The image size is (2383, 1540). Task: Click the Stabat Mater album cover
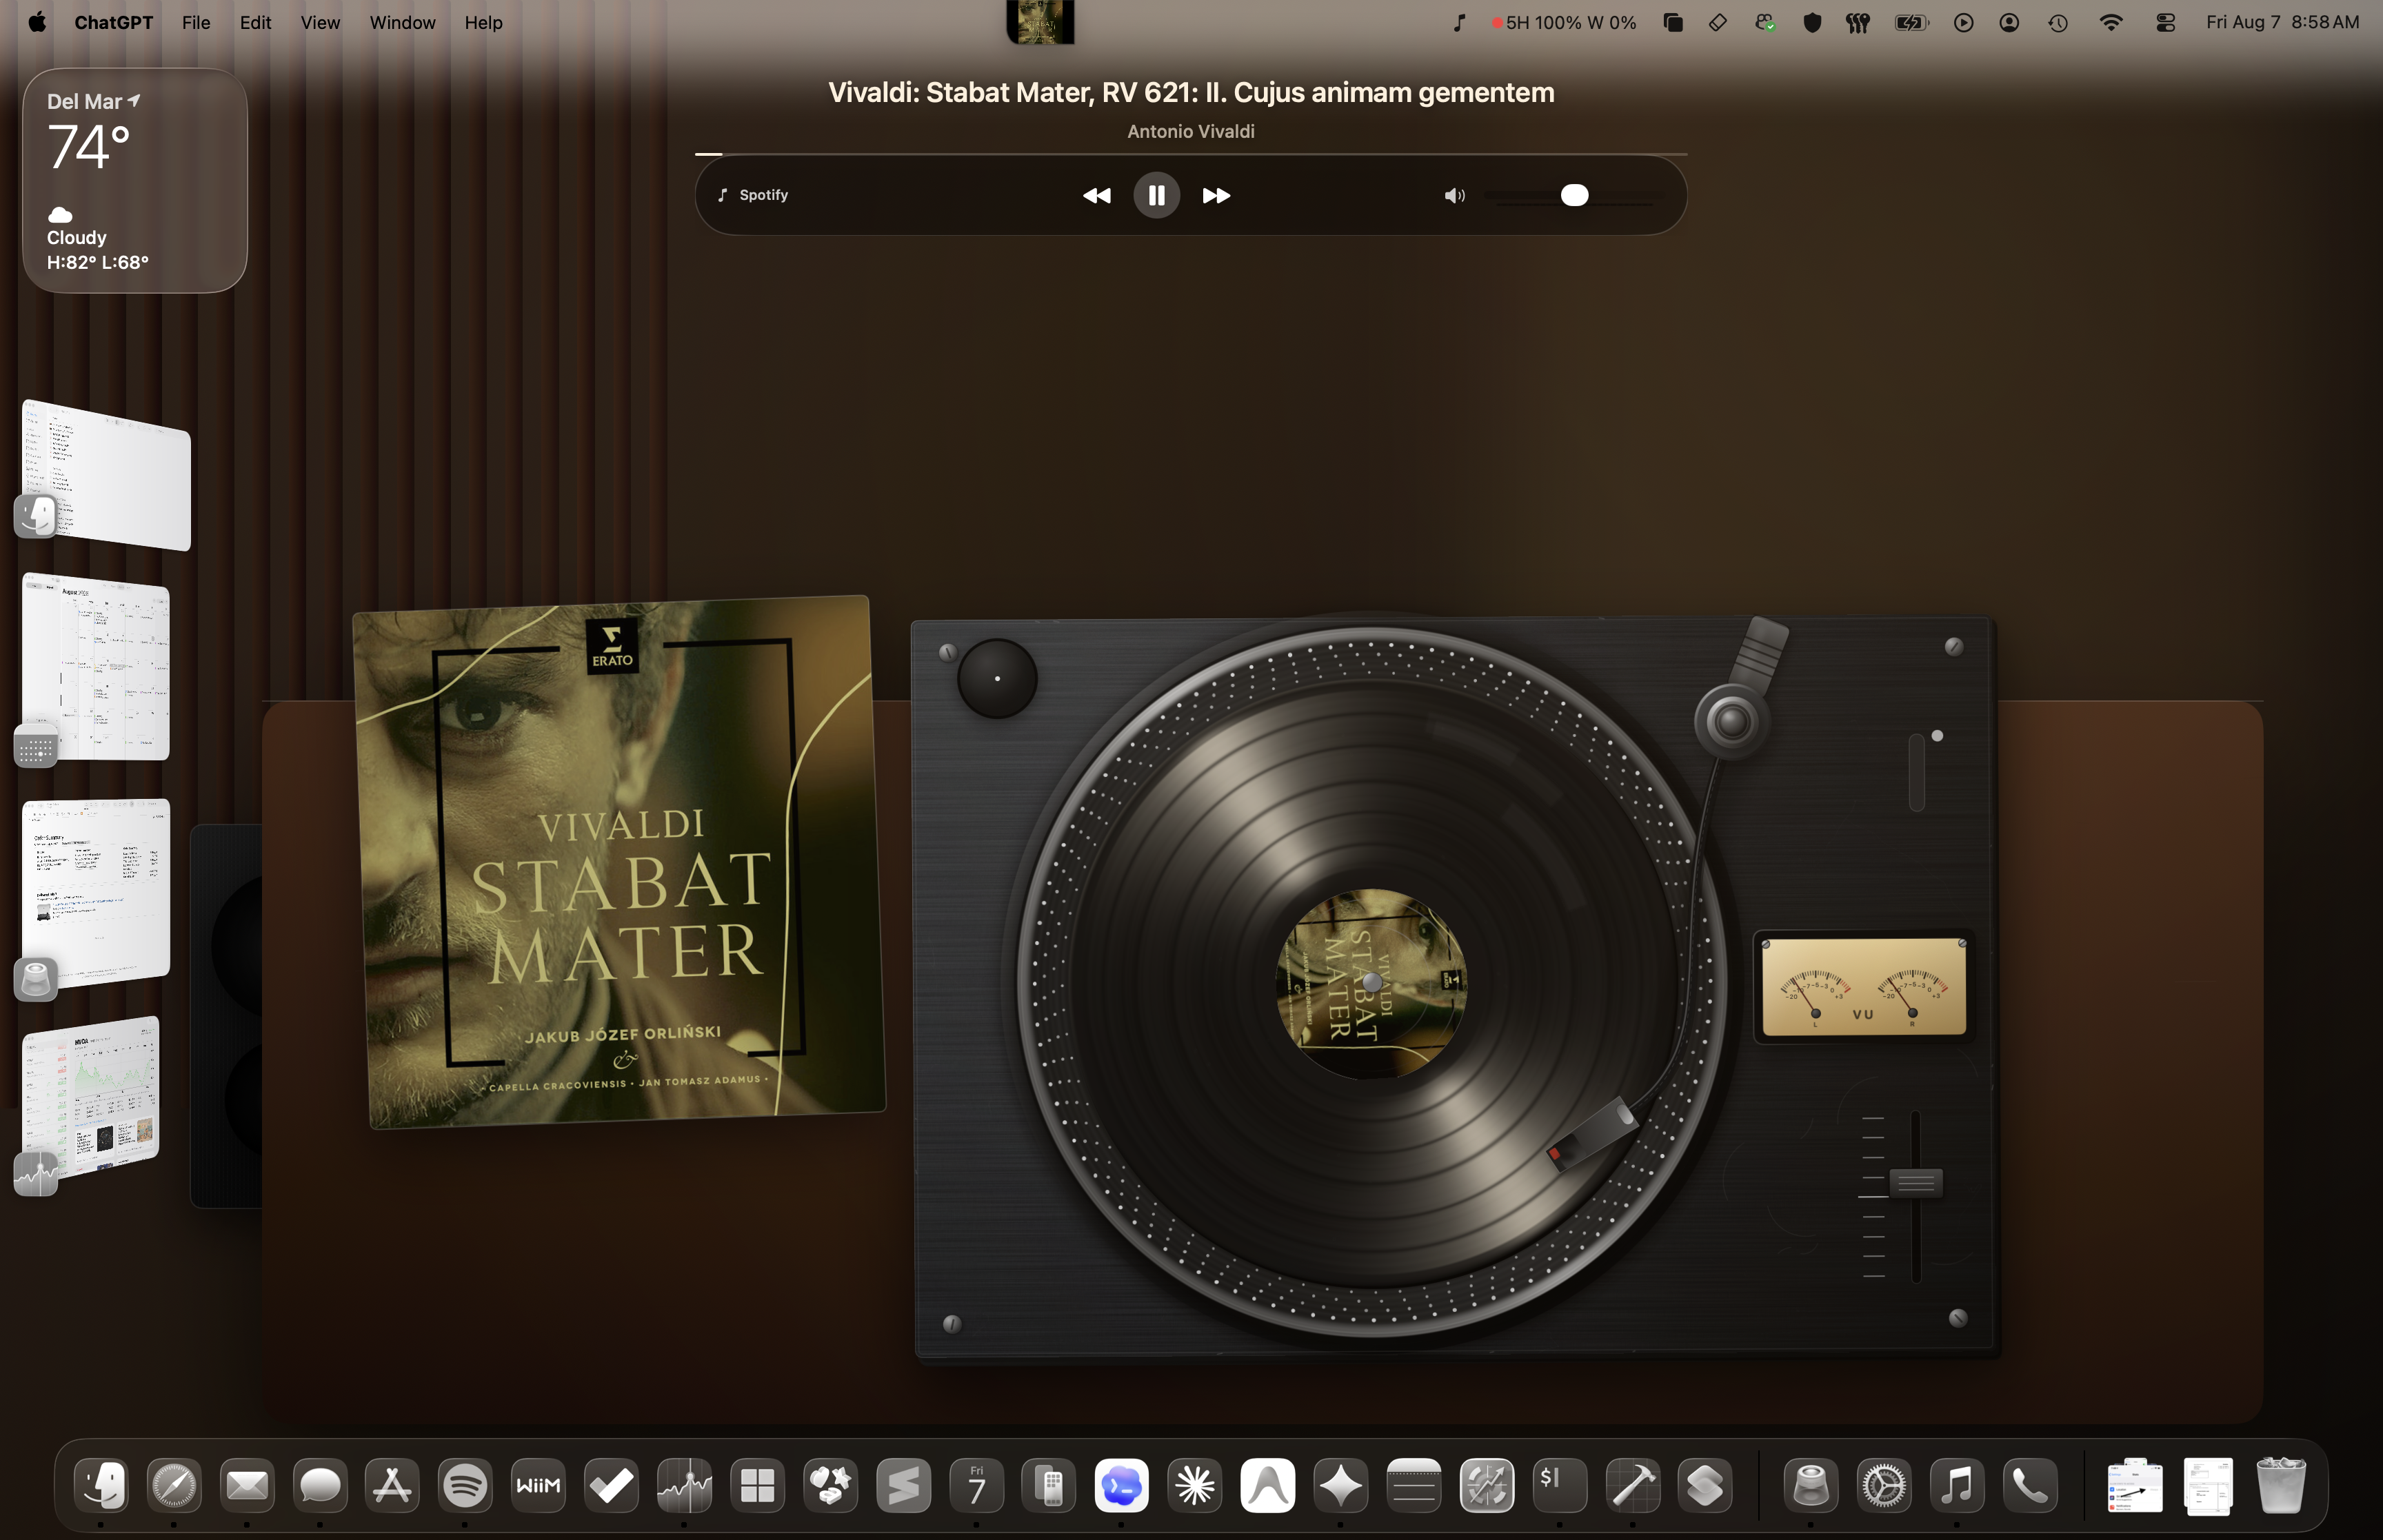pos(619,860)
